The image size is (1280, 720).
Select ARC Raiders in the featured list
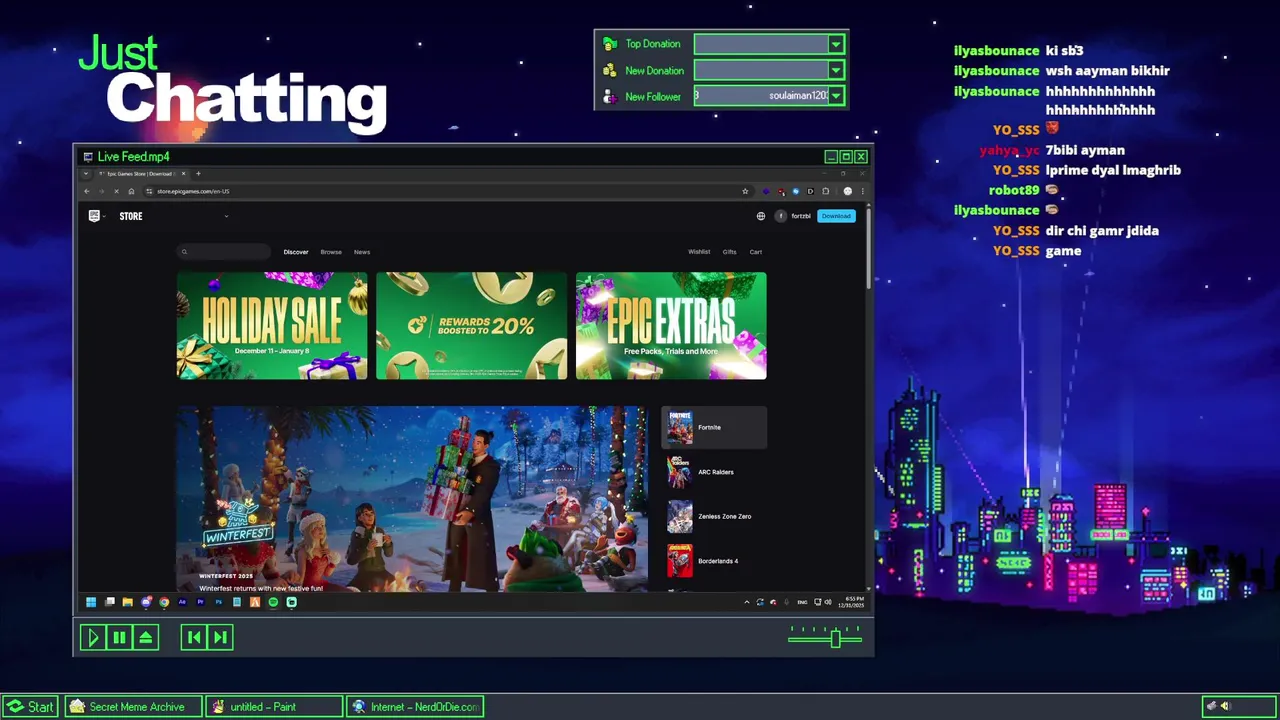tap(714, 472)
